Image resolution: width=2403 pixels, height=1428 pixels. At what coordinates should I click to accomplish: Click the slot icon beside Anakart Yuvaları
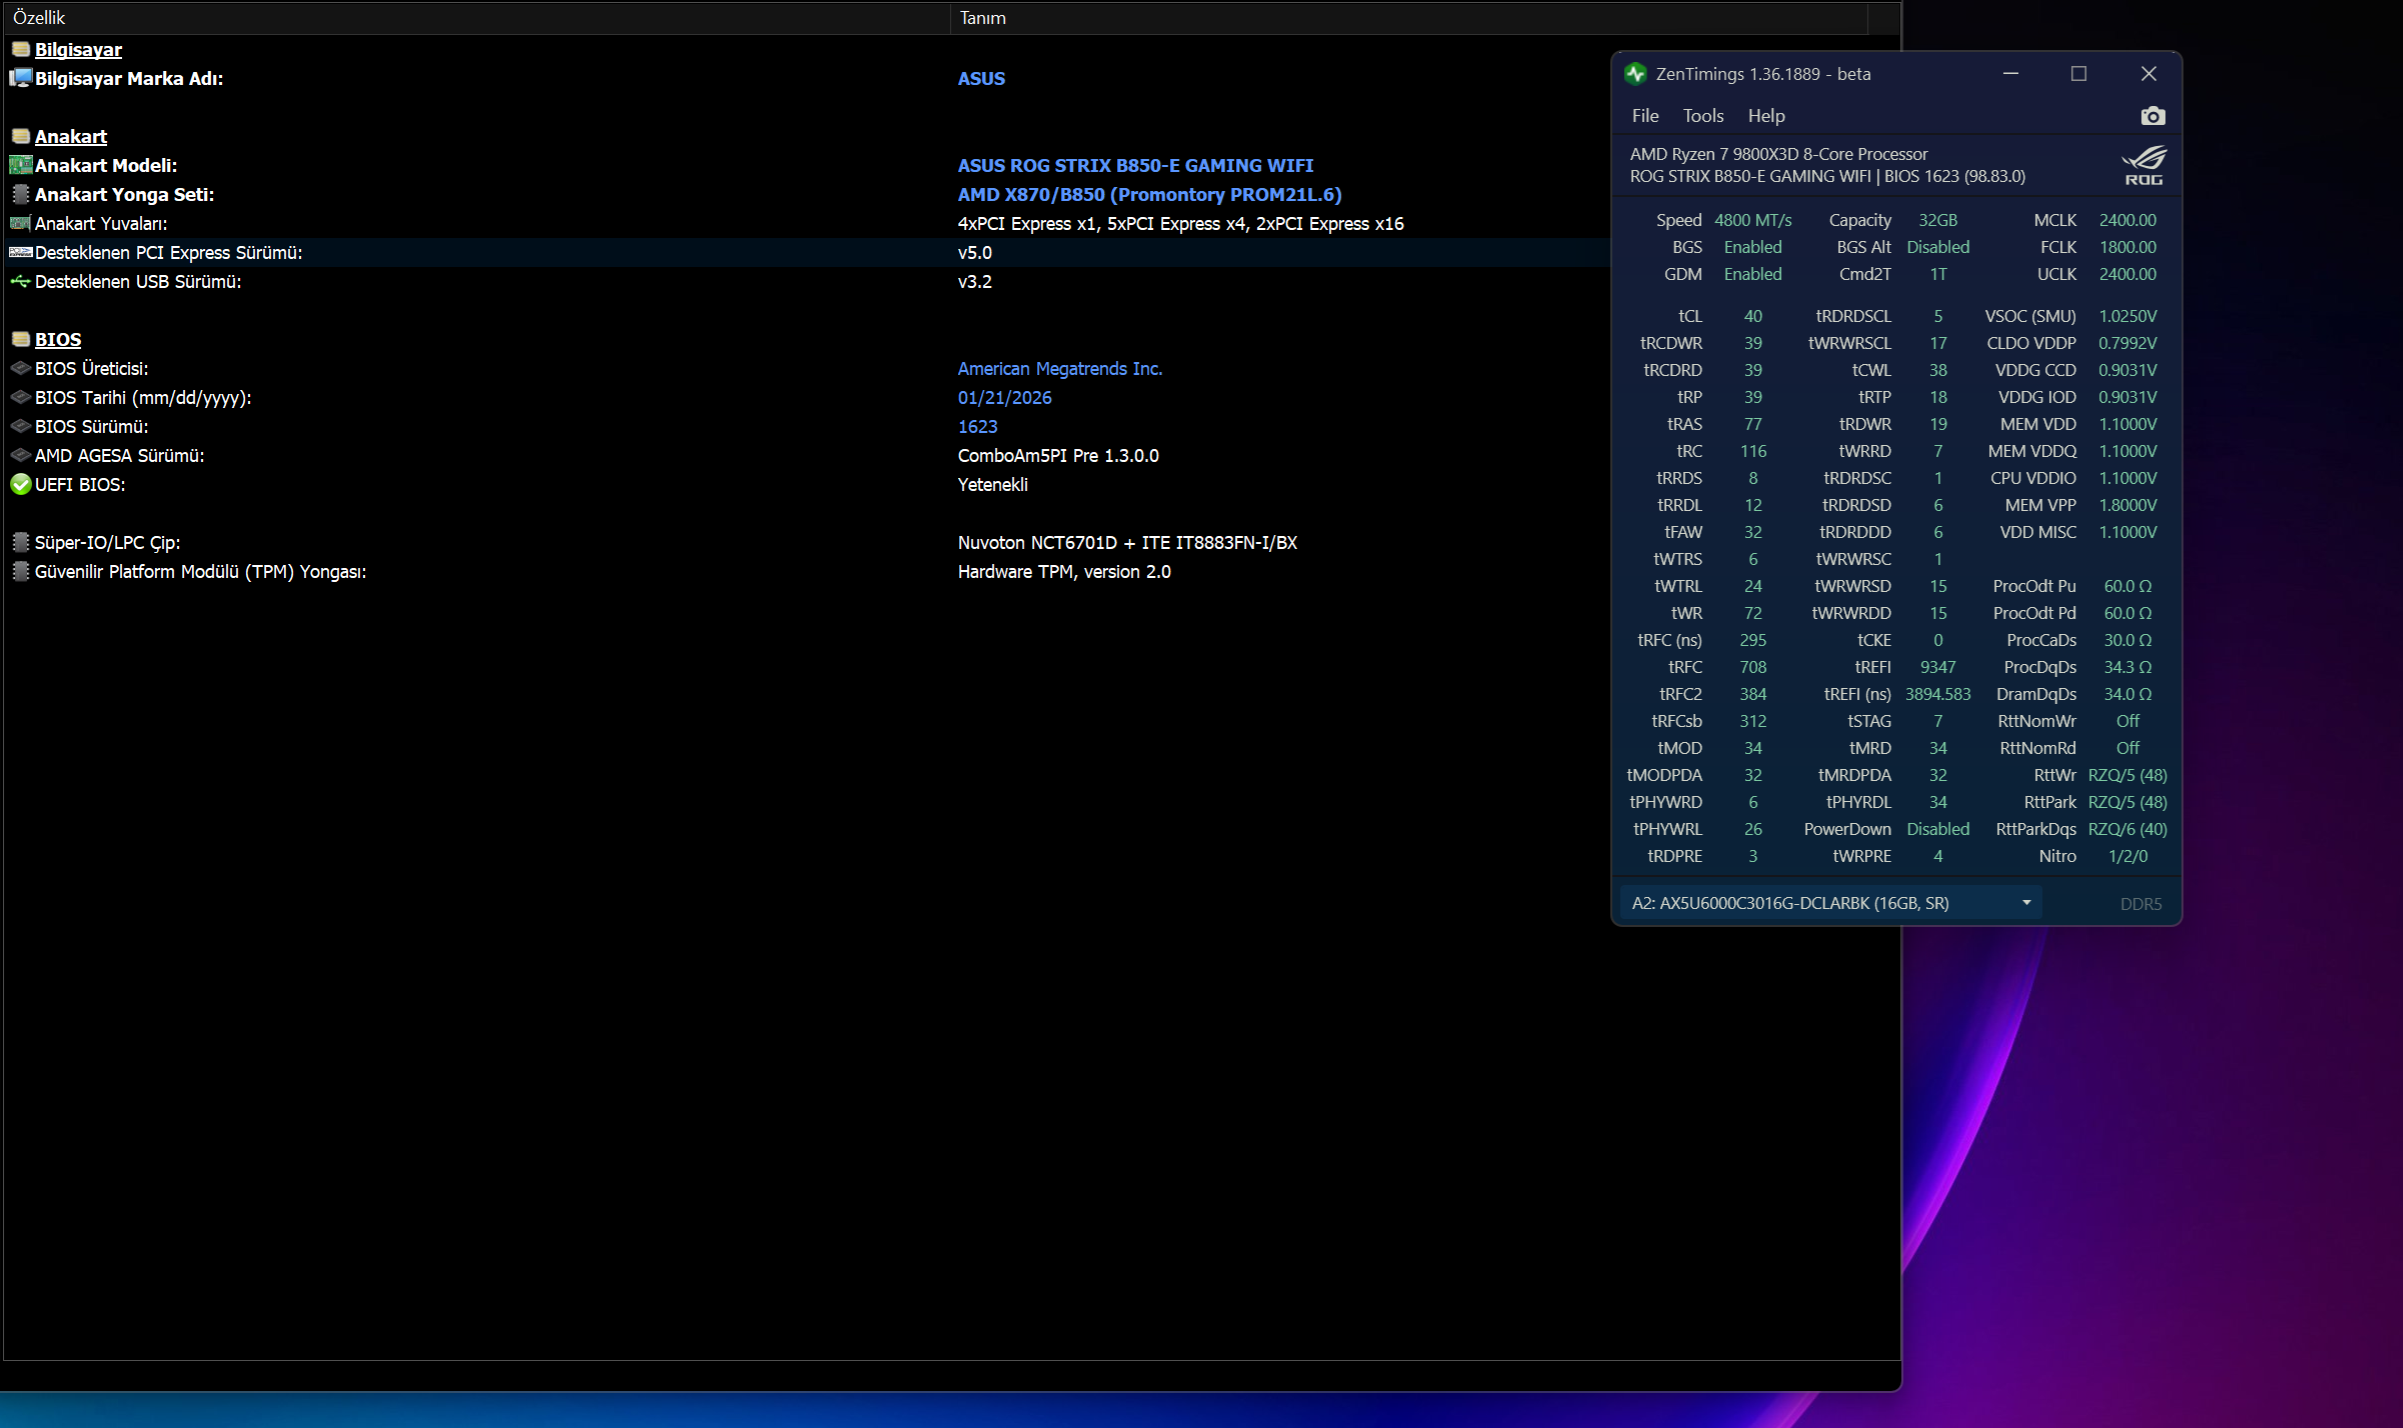click(x=20, y=223)
